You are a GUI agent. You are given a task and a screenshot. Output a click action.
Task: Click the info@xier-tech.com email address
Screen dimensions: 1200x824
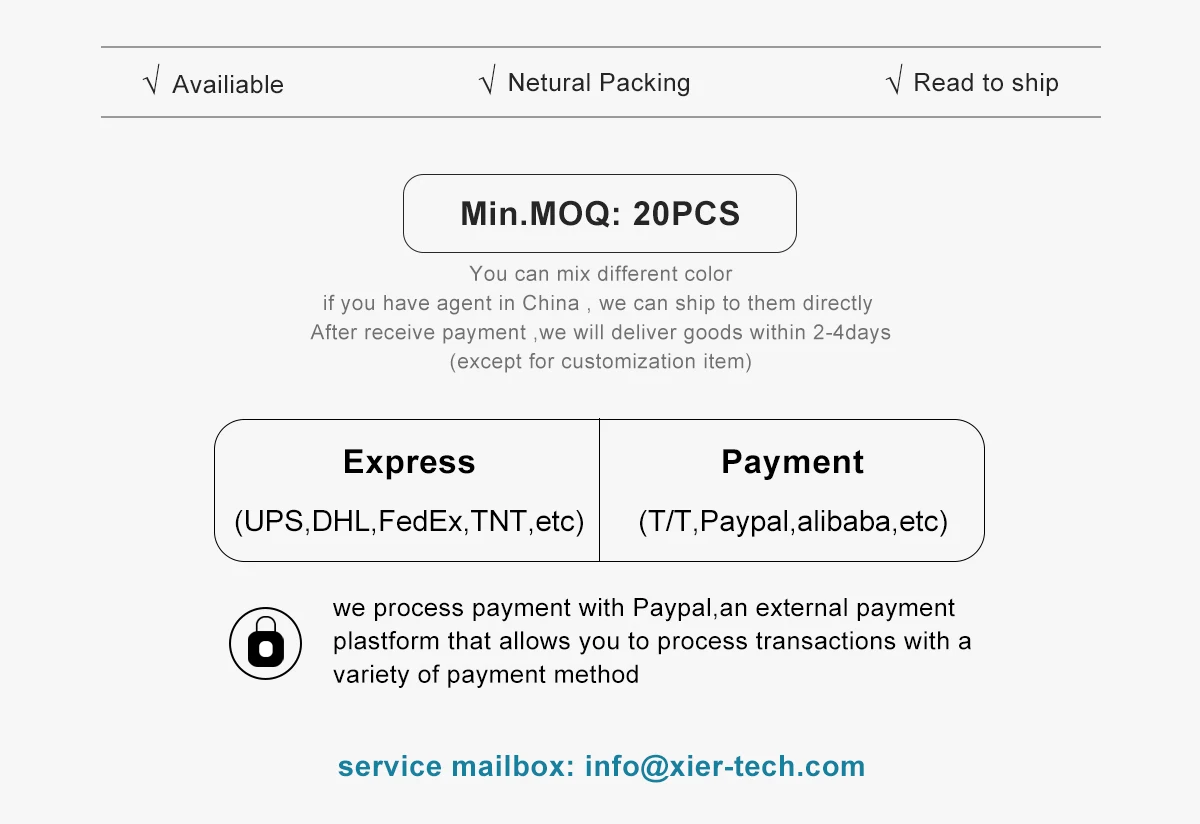pyautogui.click(x=725, y=766)
